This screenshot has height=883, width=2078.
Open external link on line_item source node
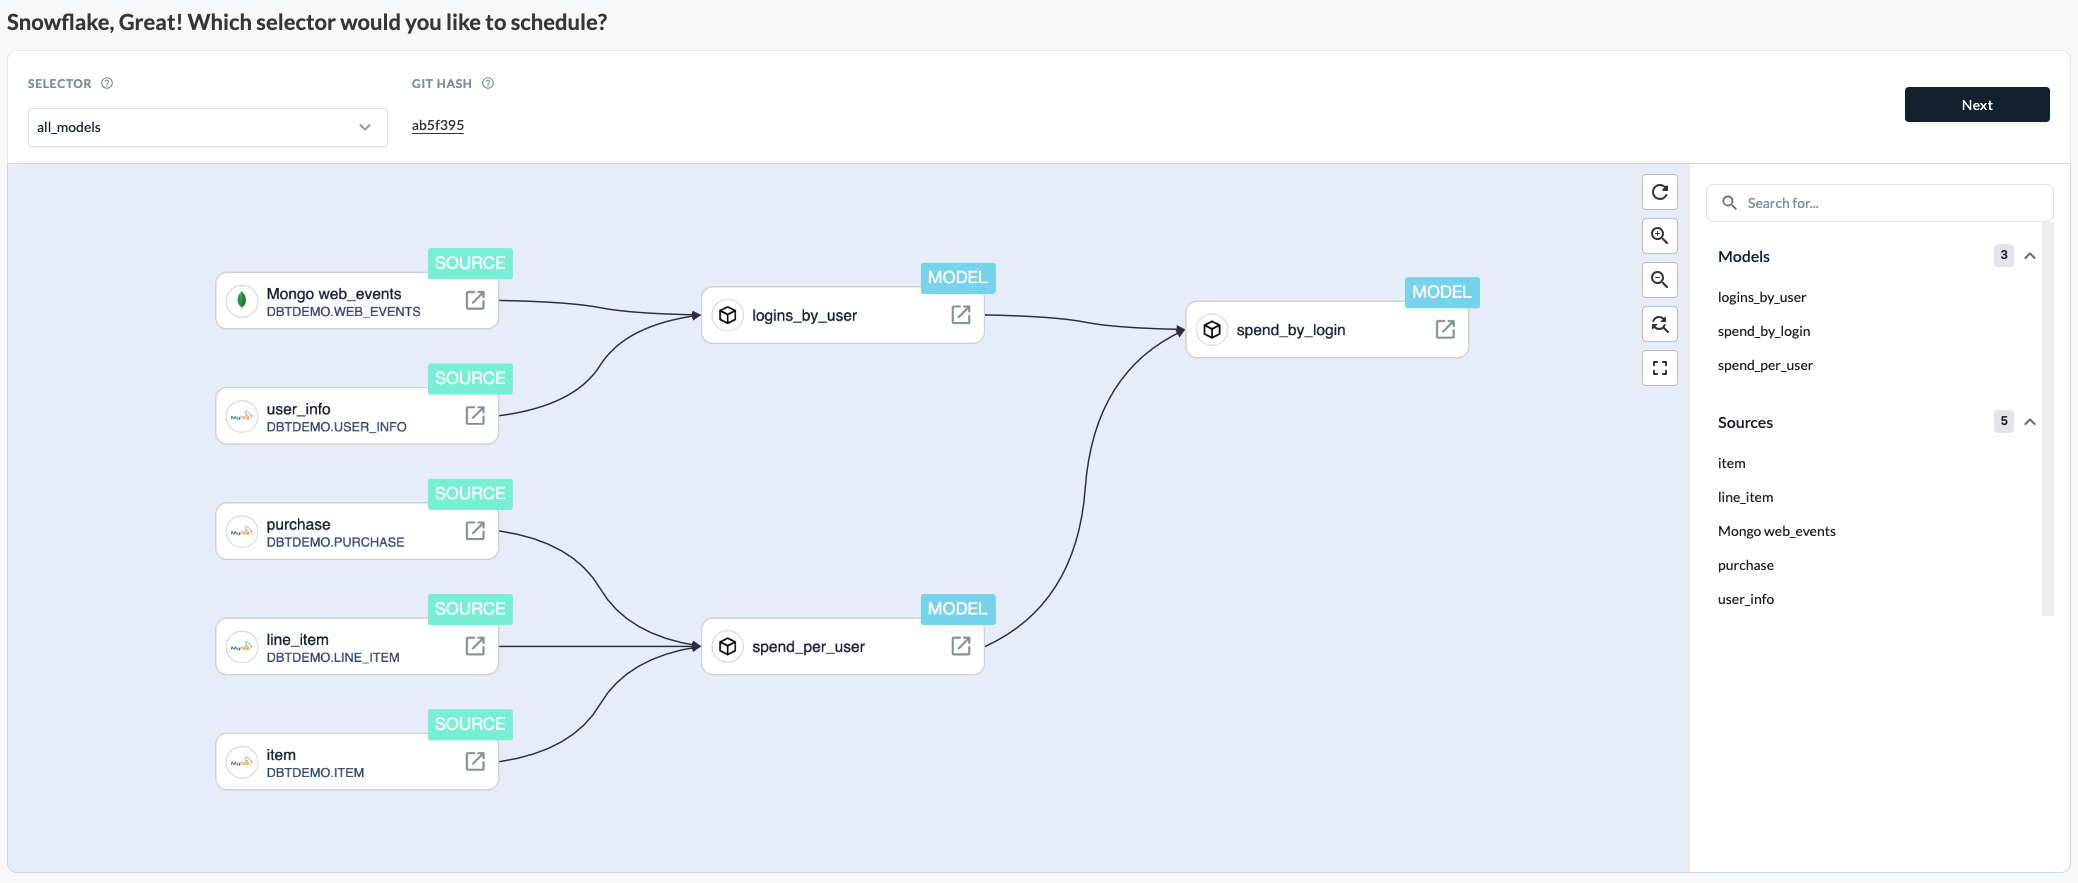click(475, 646)
